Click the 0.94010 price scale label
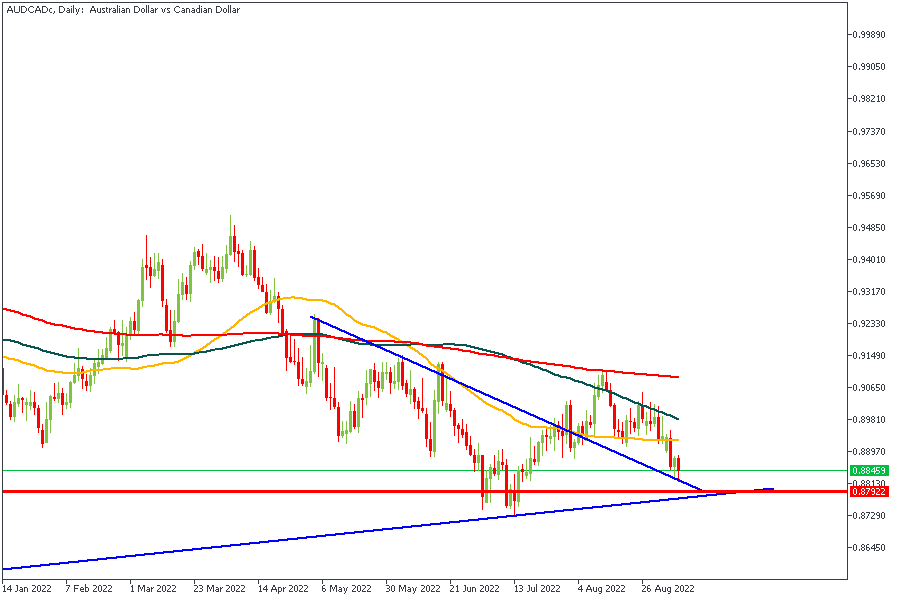The image size is (900, 600). tap(867, 260)
